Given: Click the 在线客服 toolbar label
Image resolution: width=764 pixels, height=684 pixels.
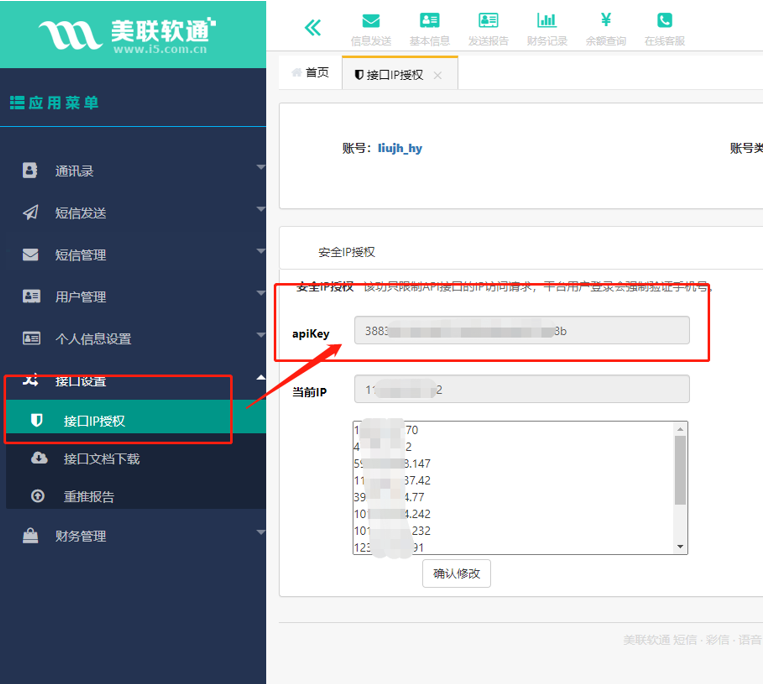Looking at the screenshot, I should (x=665, y=41).
